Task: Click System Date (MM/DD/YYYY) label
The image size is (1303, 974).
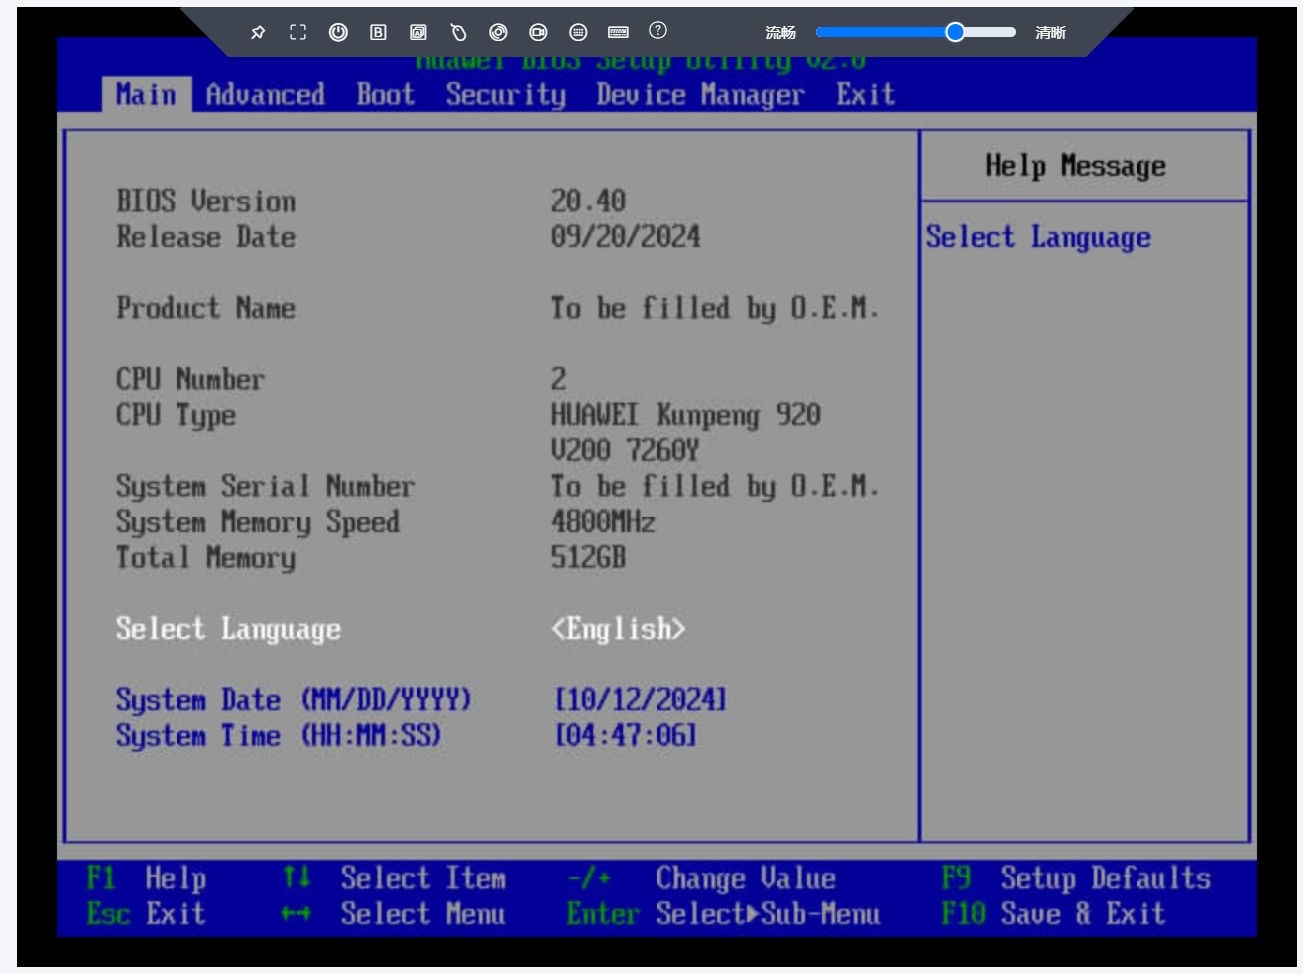Action: coord(293,700)
